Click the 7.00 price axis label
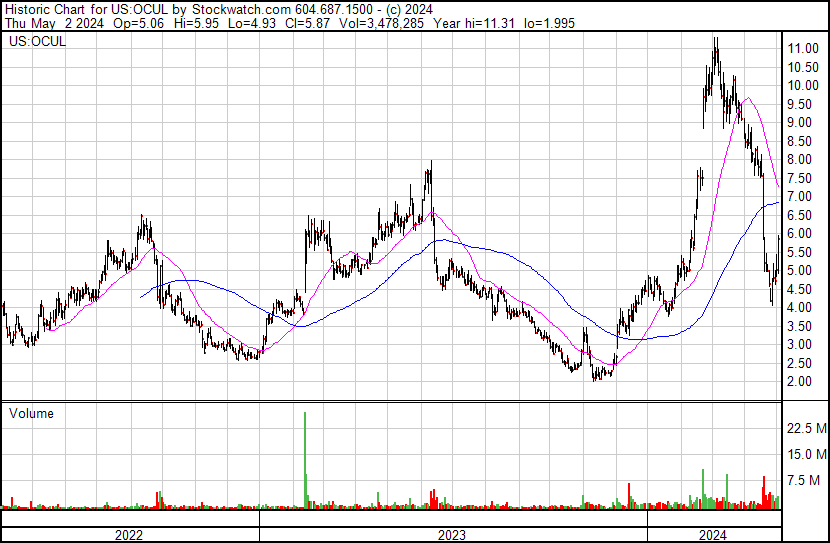 pyautogui.click(x=800, y=196)
